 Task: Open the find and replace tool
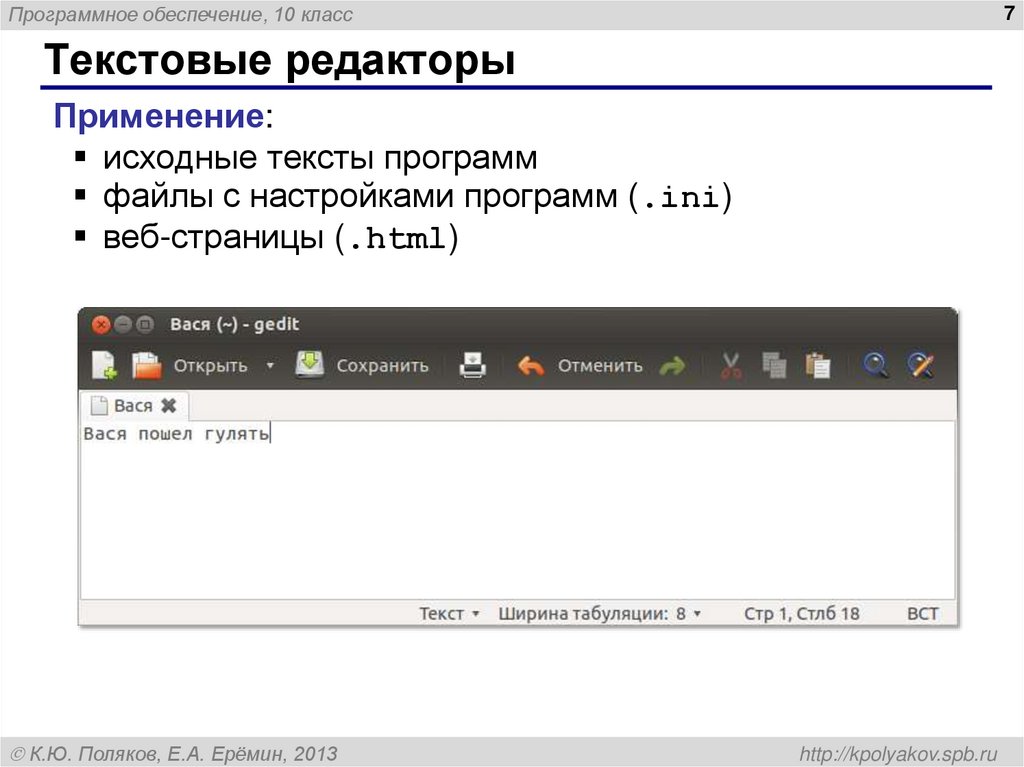coord(919,366)
